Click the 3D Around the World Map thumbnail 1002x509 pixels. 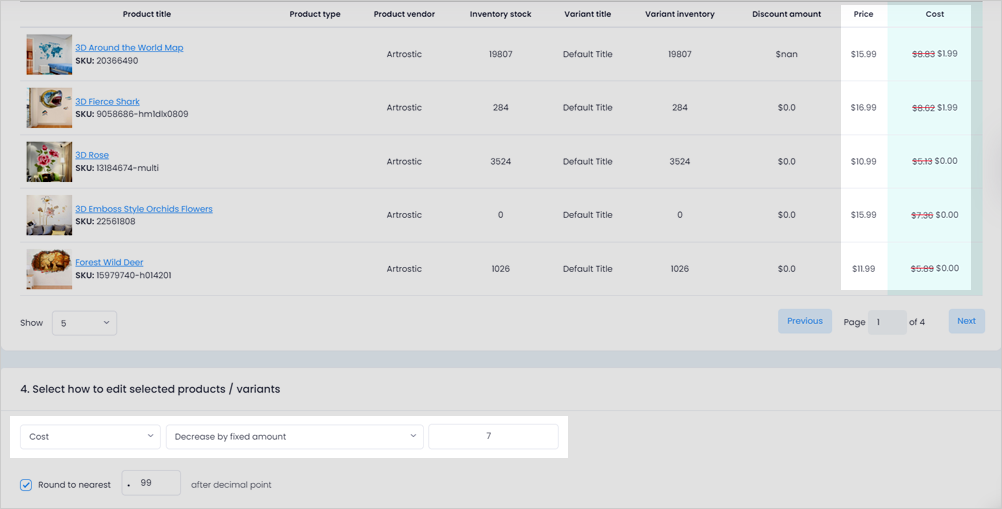[49, 54]
